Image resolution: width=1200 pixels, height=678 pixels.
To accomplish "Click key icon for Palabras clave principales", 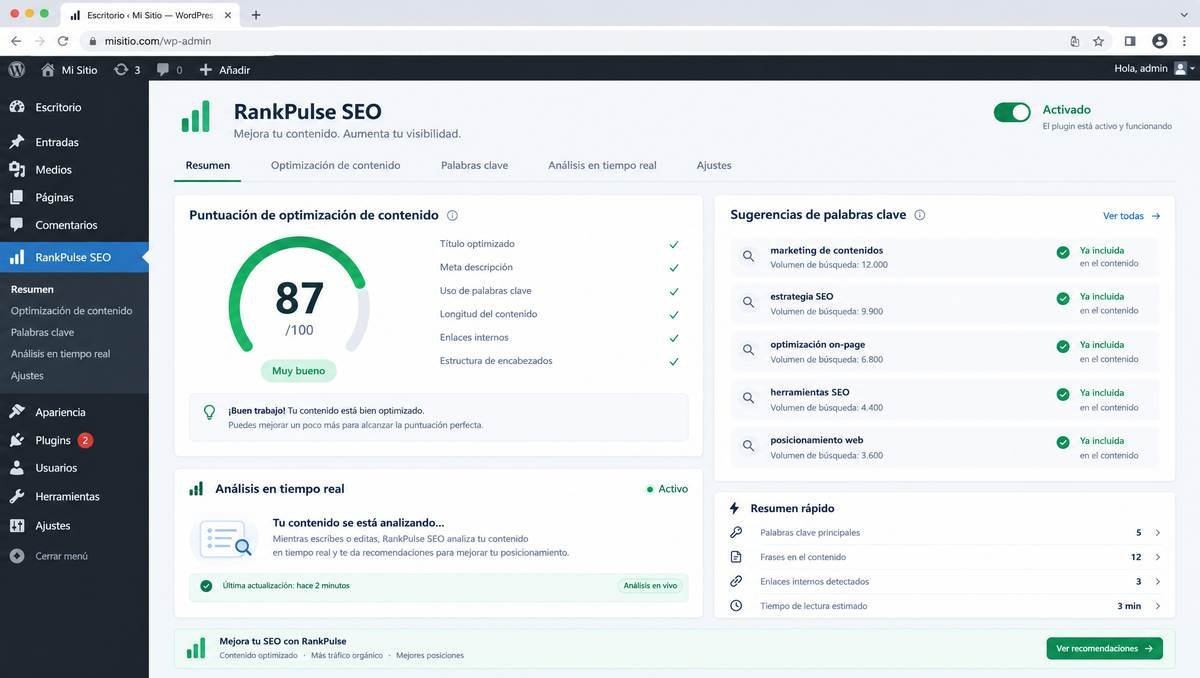I will (x=736, y=533).
